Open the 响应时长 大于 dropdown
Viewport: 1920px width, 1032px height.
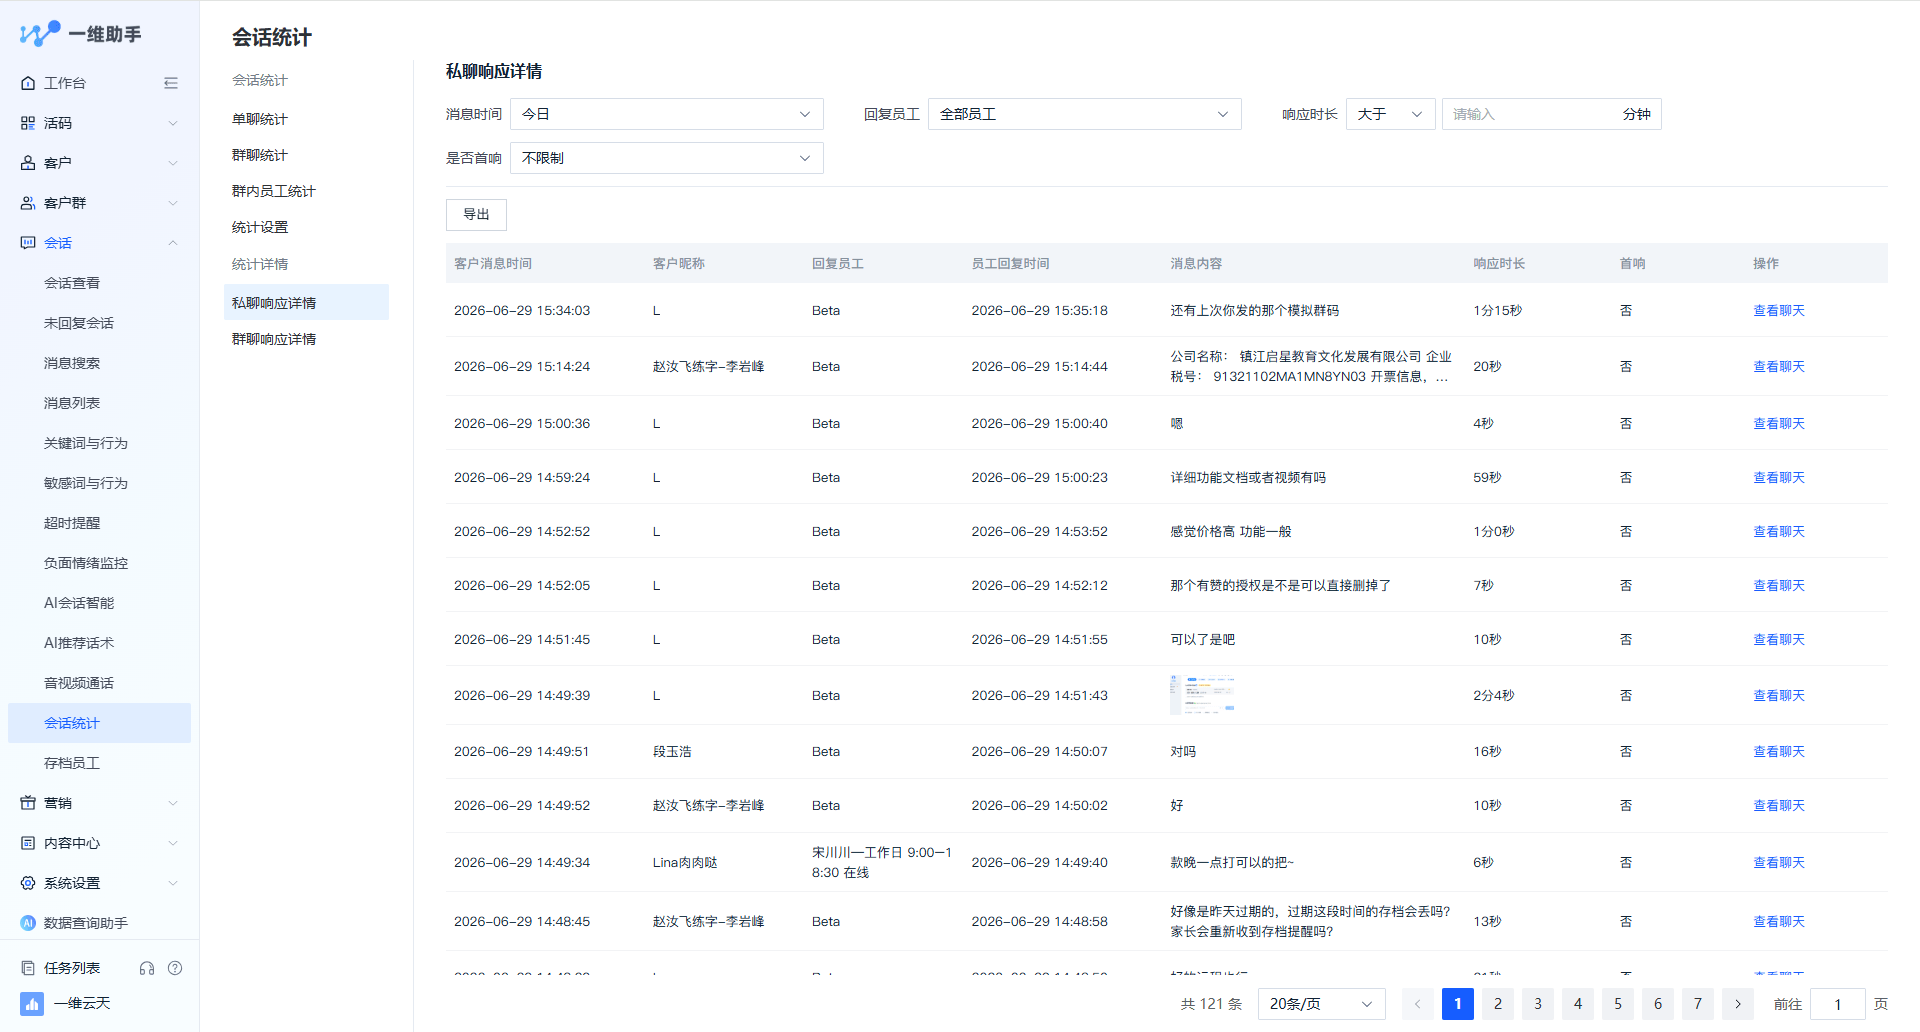click(x=1391, y=114)
